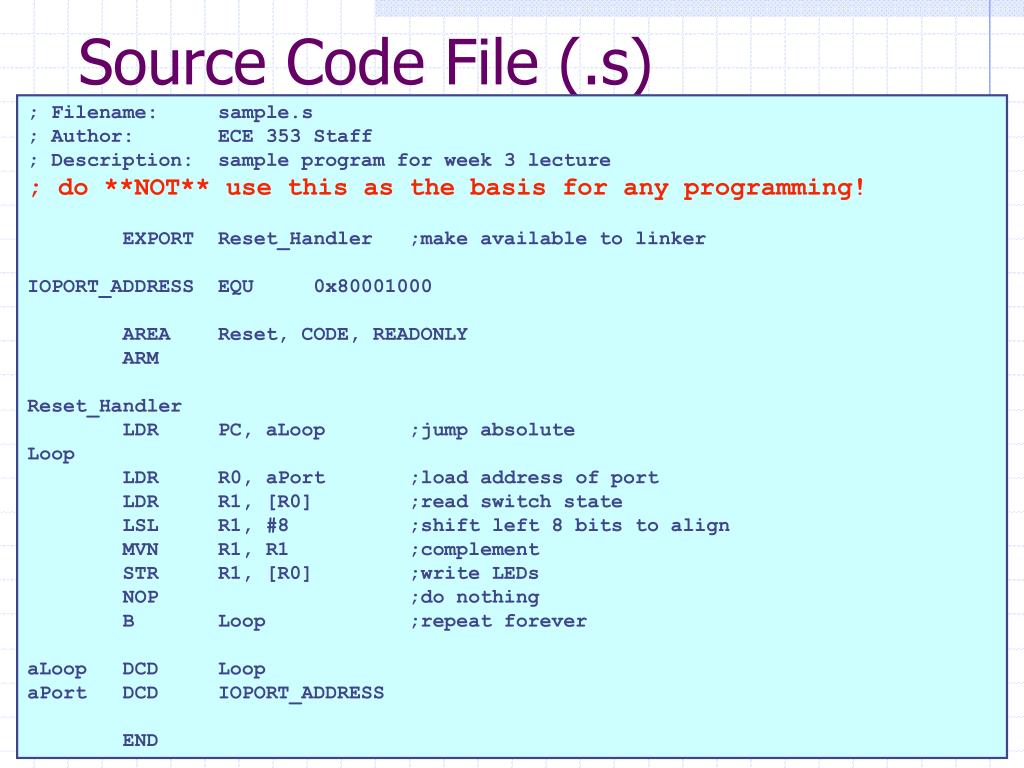Click the comment ';make available to linker'
This screenshot has height=768, width=1024.
(x=558, y=238)
